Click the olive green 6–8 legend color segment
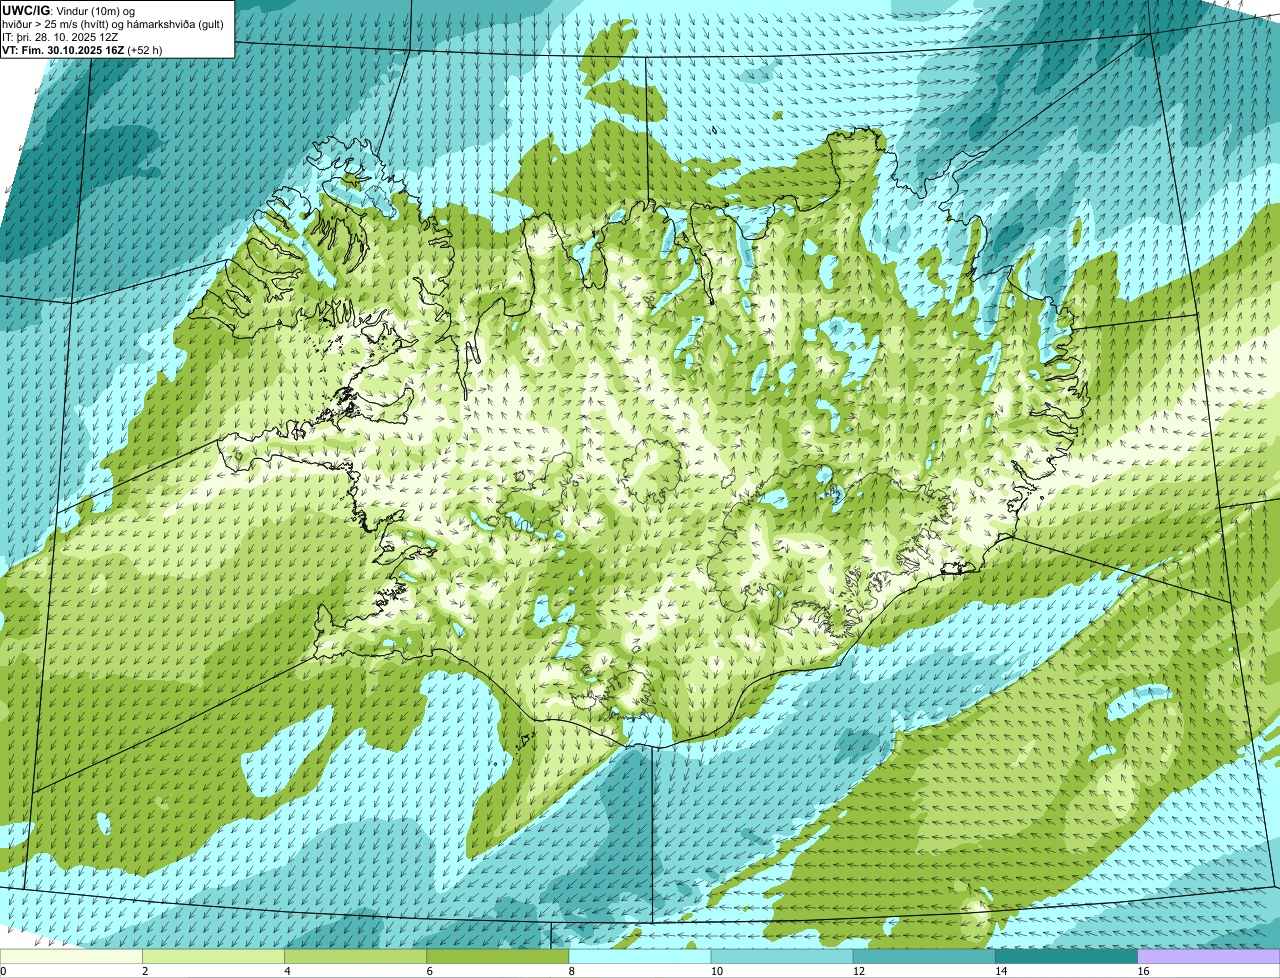The height and width of the screenshot is (978, 1280). [x=498, y=956]
